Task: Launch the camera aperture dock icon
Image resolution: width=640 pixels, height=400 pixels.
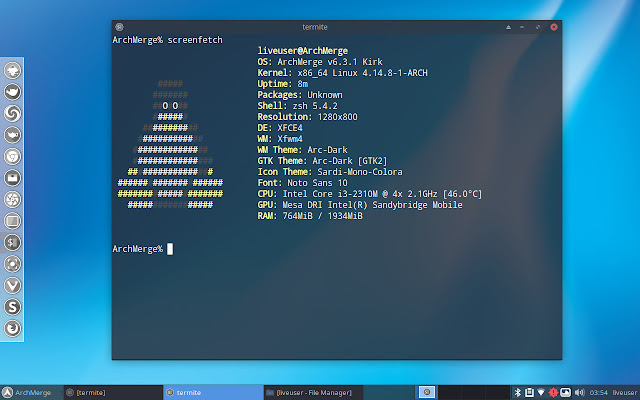Action: pyautogui.click(x=12, y=199)
